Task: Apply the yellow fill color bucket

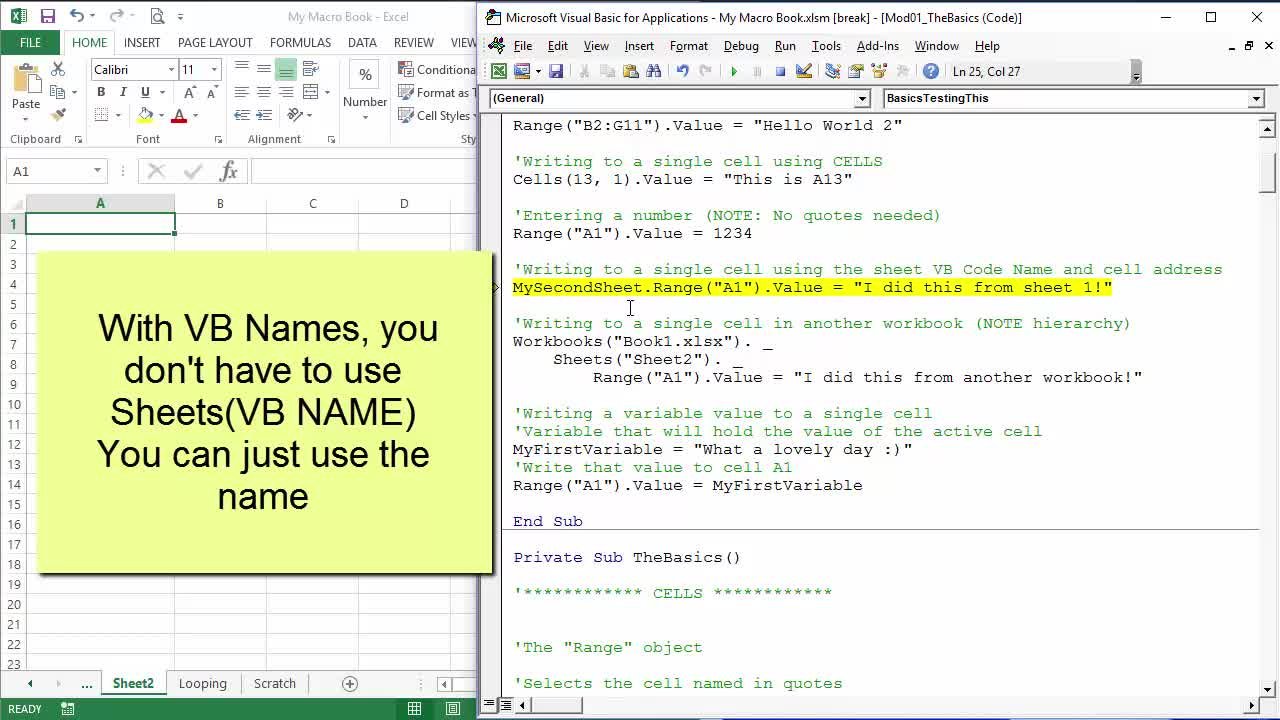Action: (x=146, y=116)
